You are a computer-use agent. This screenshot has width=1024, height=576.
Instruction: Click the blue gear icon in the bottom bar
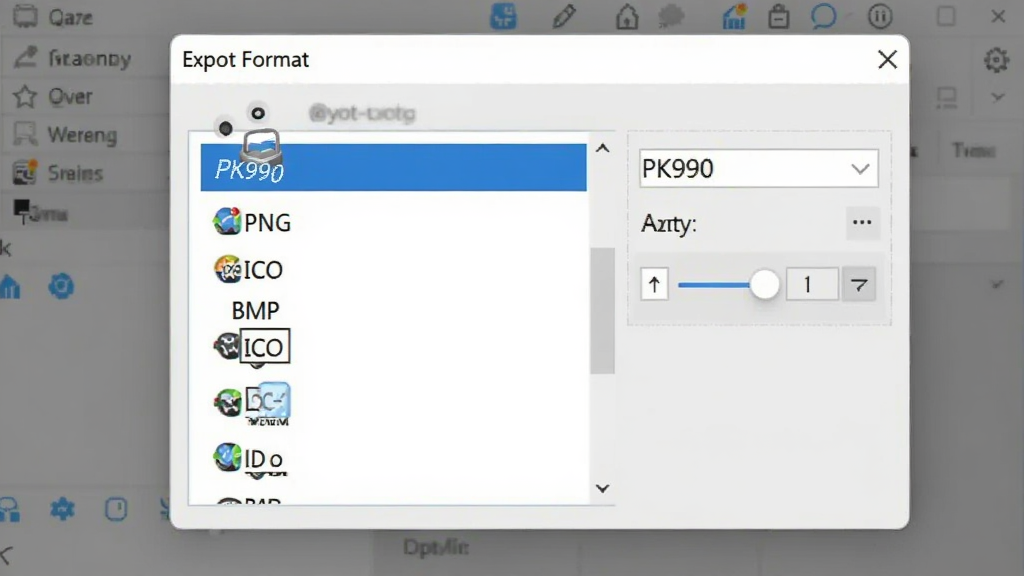[63, 509]
